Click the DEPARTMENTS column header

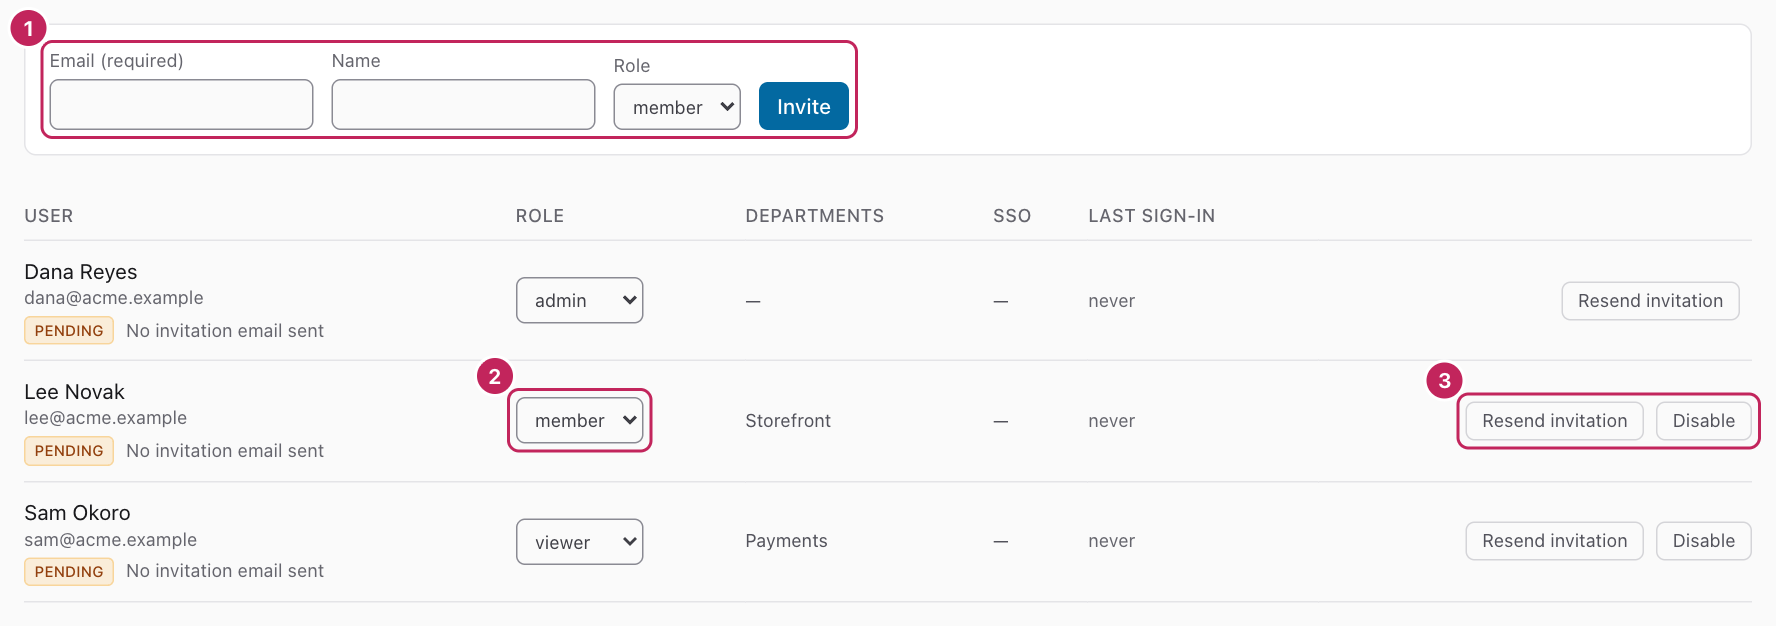pyautogui.click(x=815, y=216)
